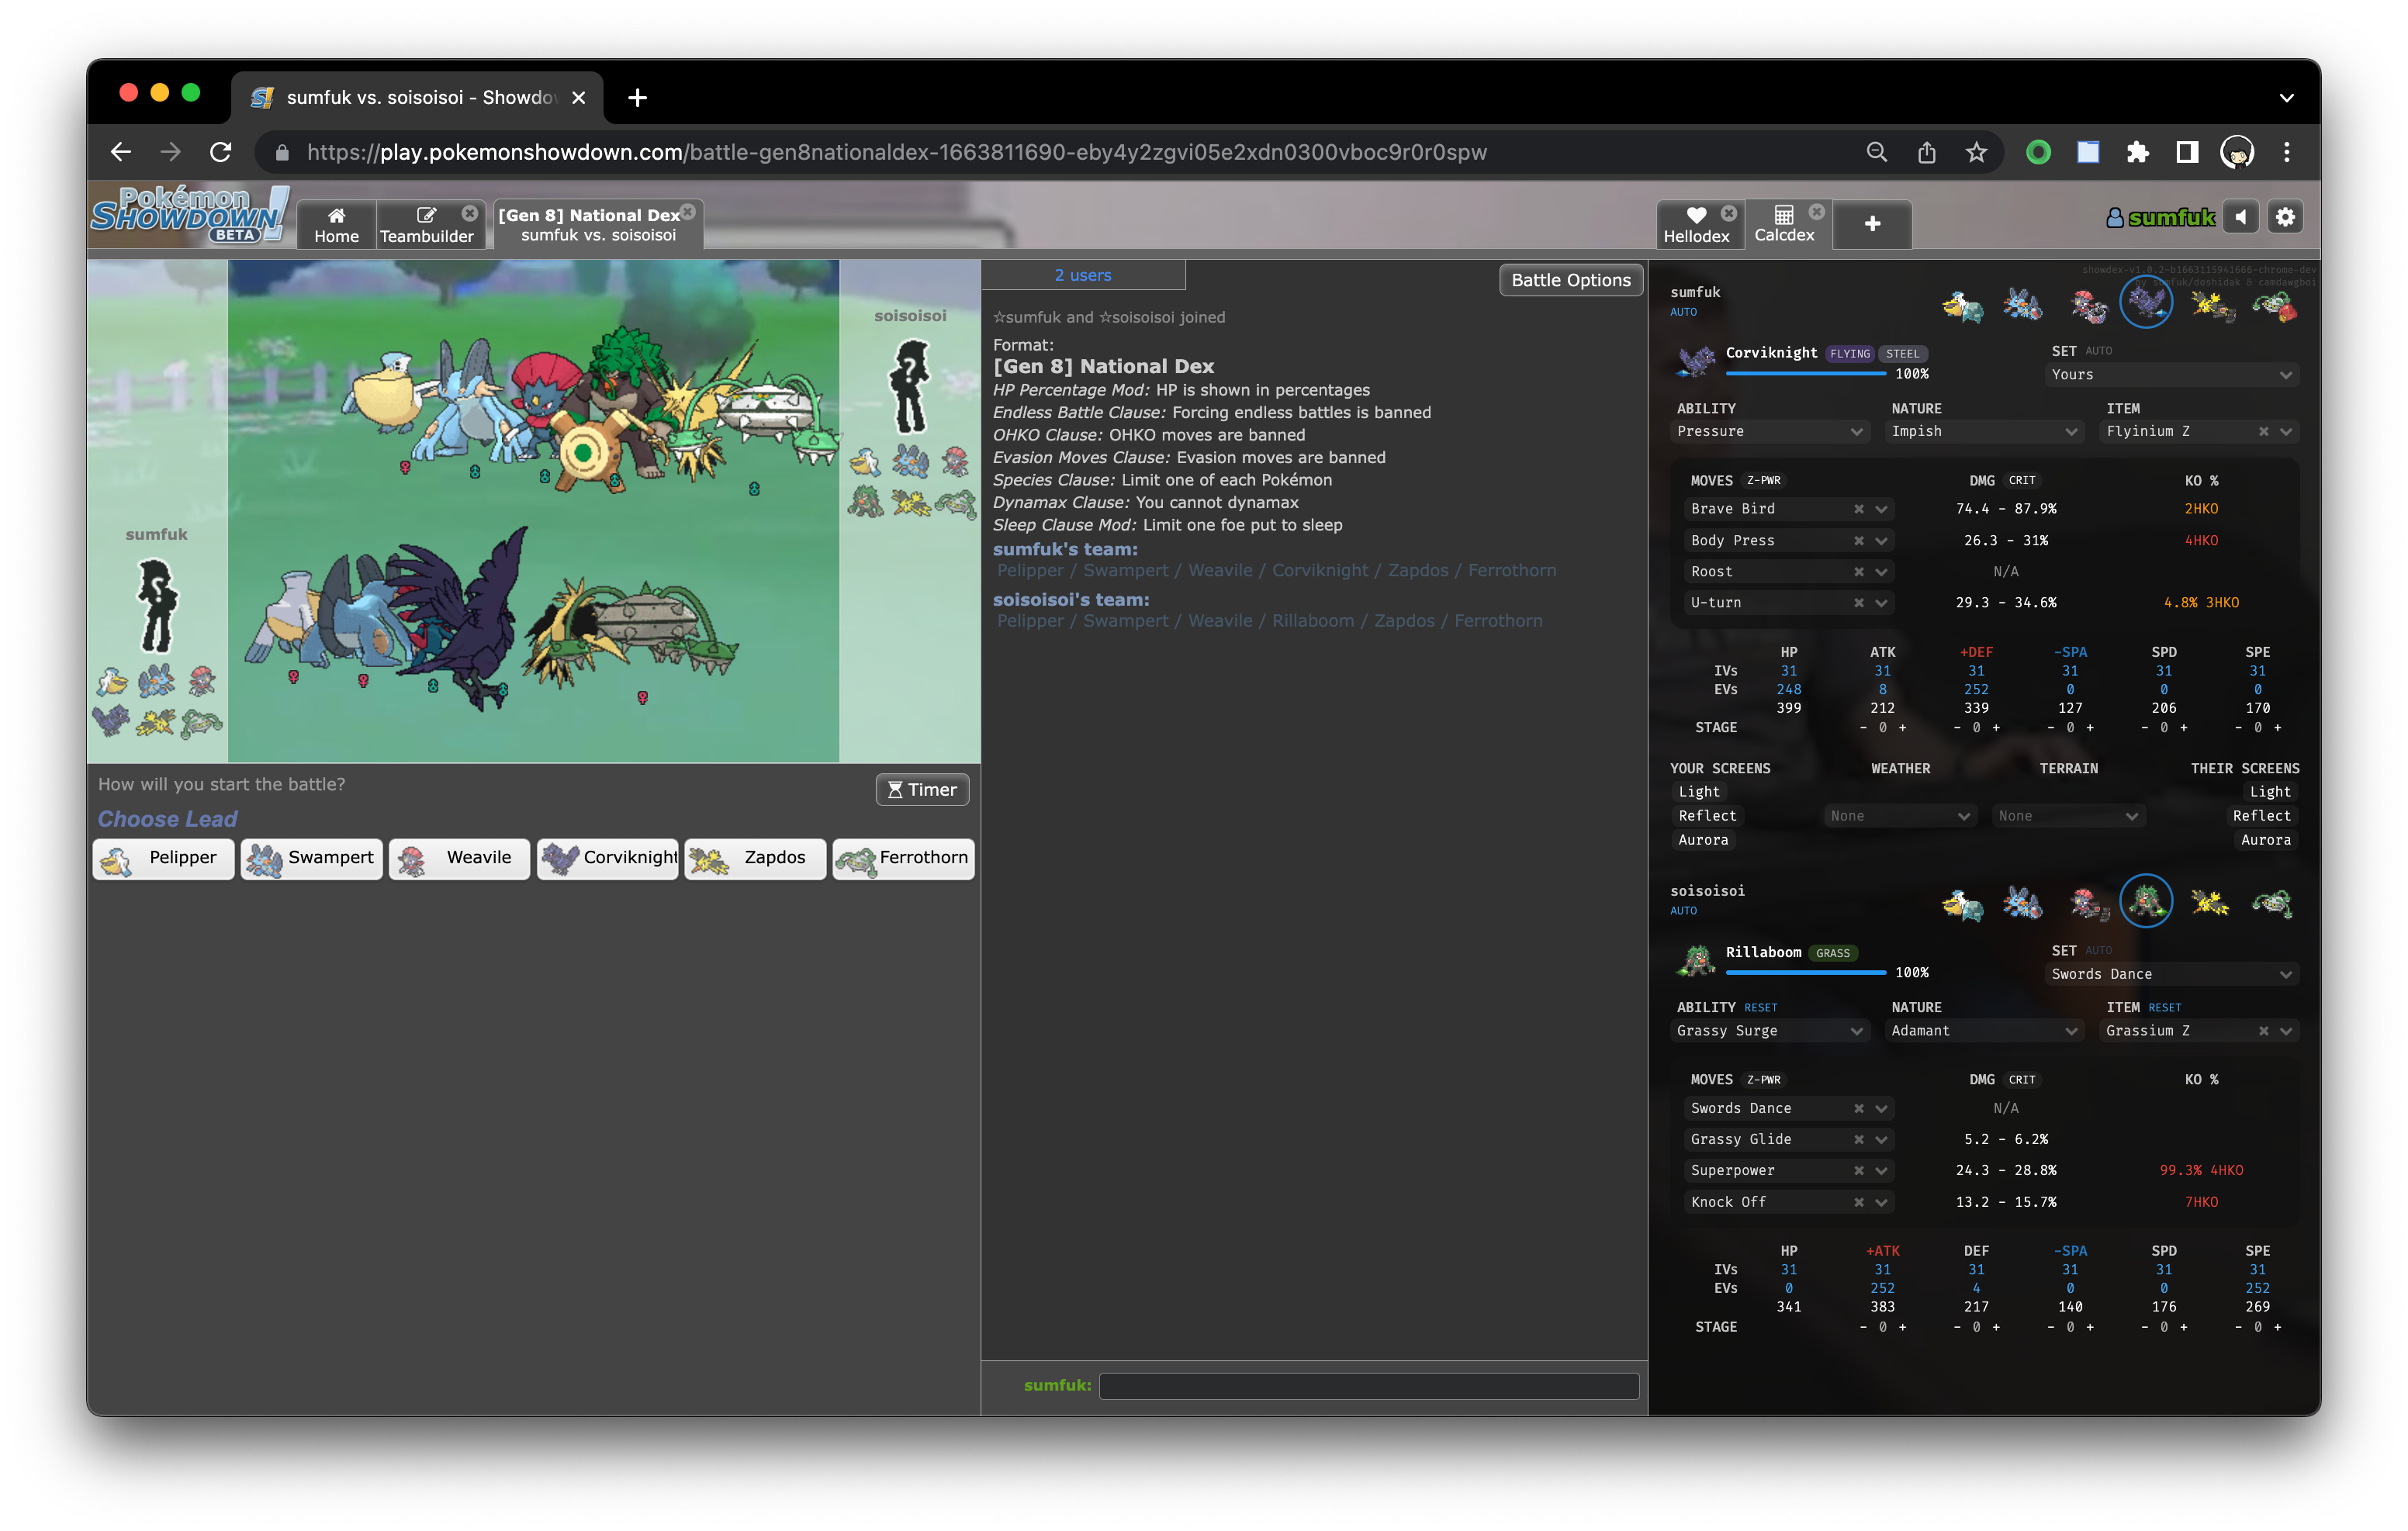
Task: Select Corviknight's sprite in sumfuk's Calcdex row
Action: click(2146, 302)
